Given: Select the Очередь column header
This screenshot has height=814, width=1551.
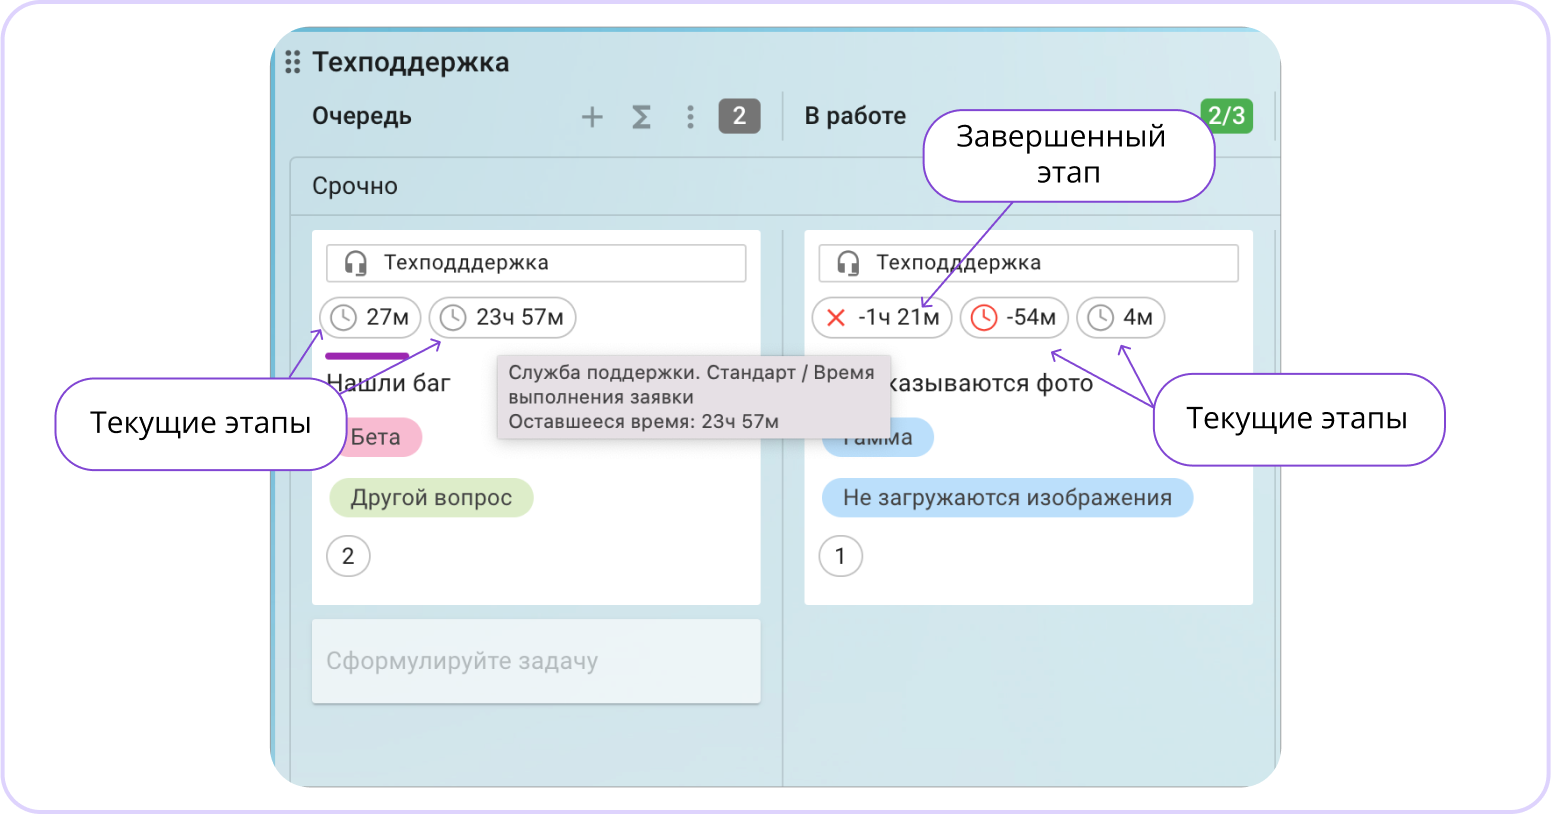Looking at the screenshot, I should (x=362, y=116).
